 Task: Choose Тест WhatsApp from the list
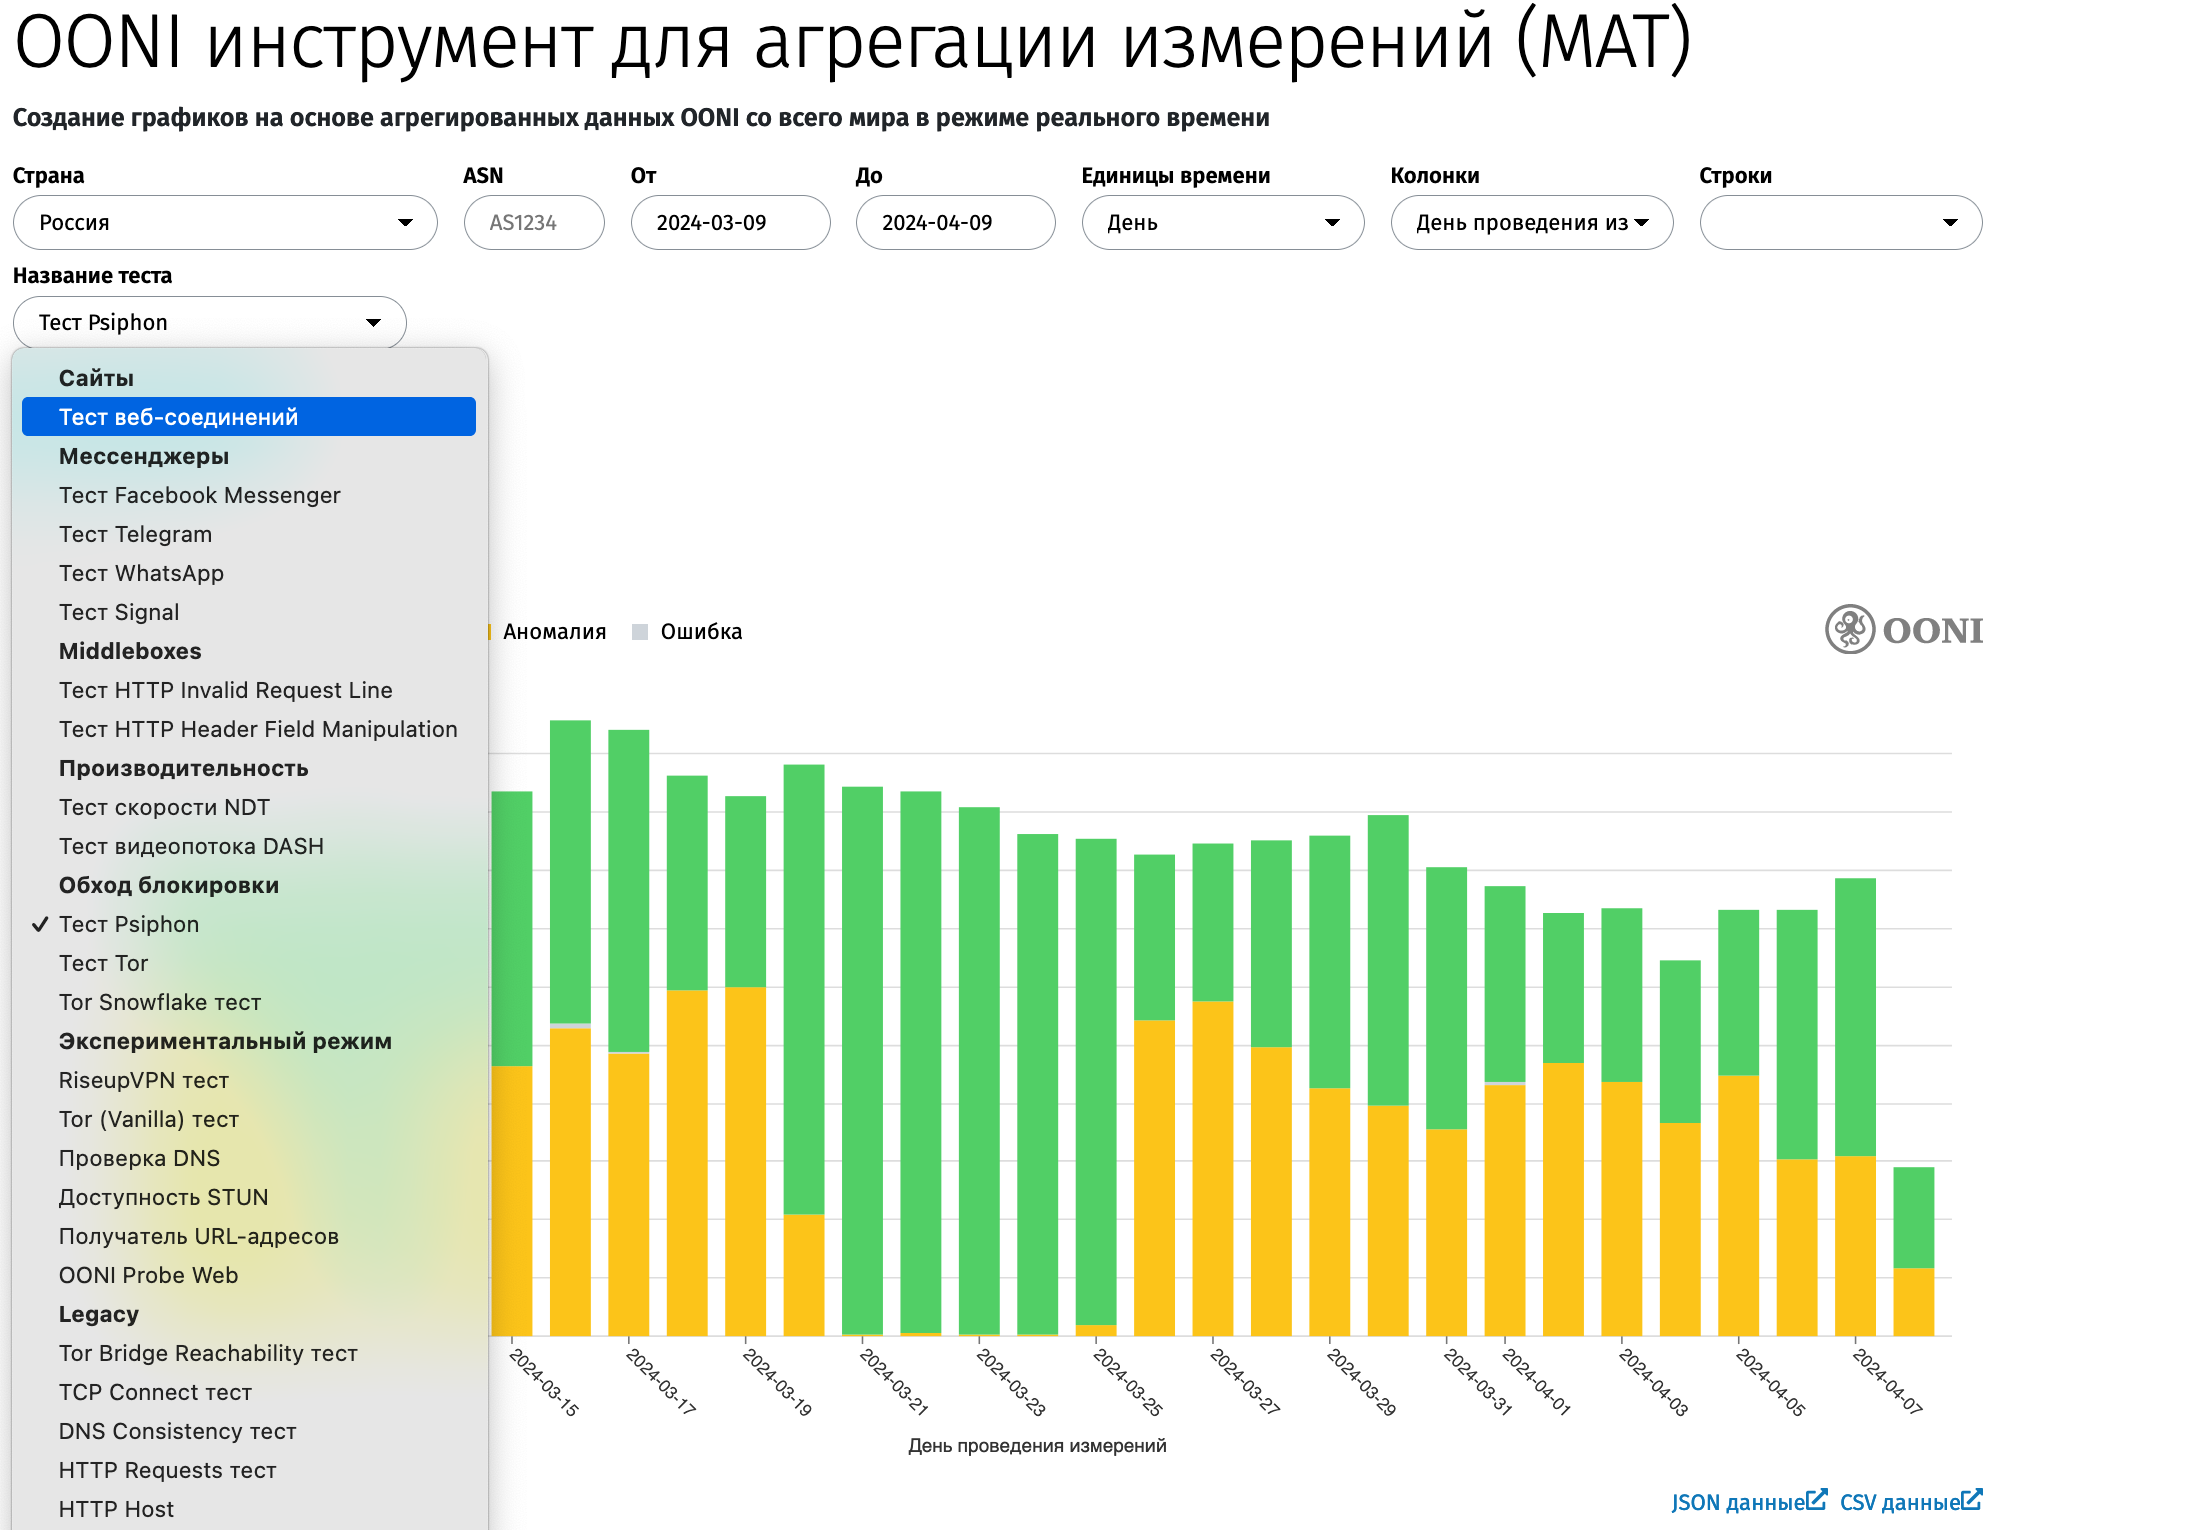(141, 573)
